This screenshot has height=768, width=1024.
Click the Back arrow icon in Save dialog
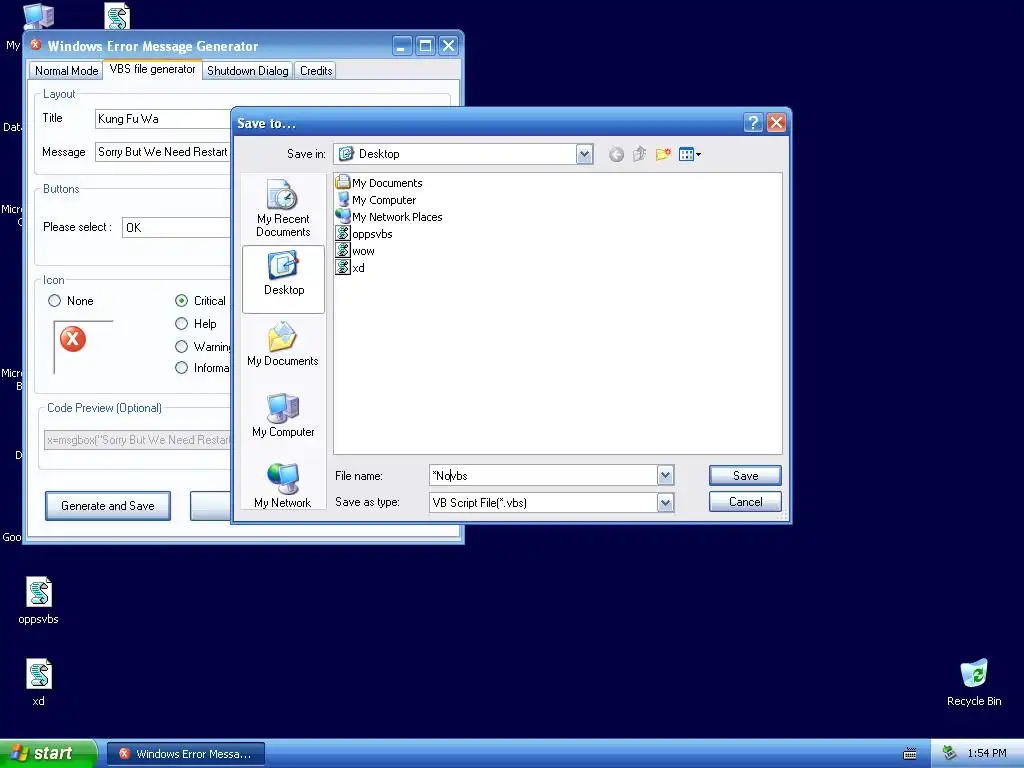tap(616, 155)
